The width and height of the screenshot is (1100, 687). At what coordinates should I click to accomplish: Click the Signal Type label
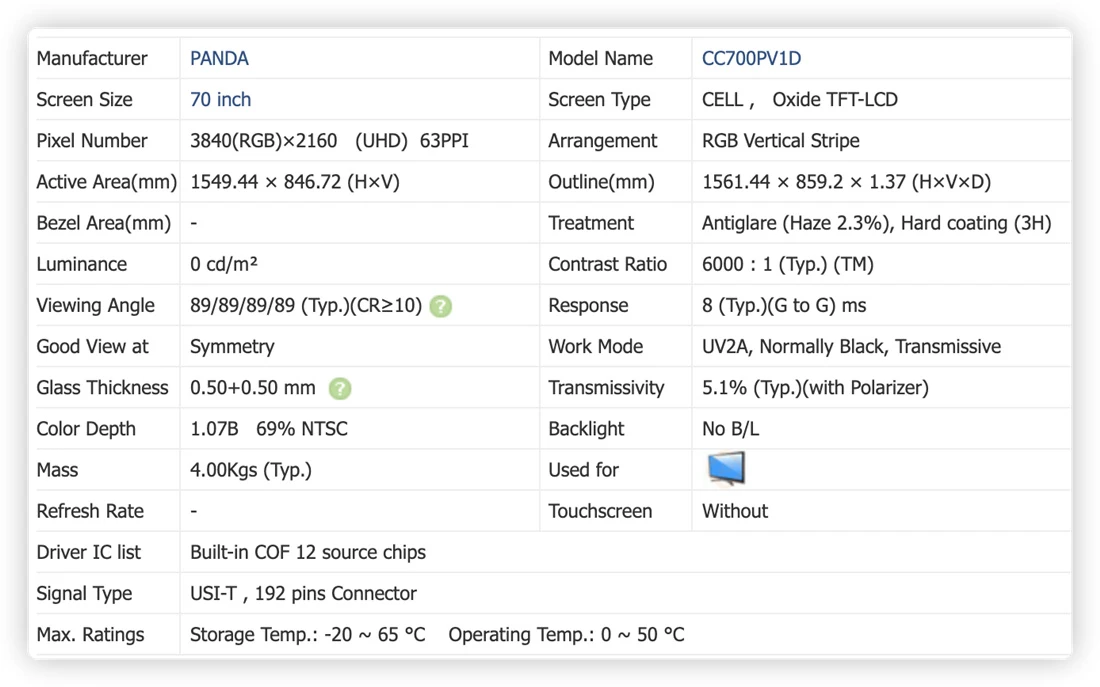(x=84, y=594)
